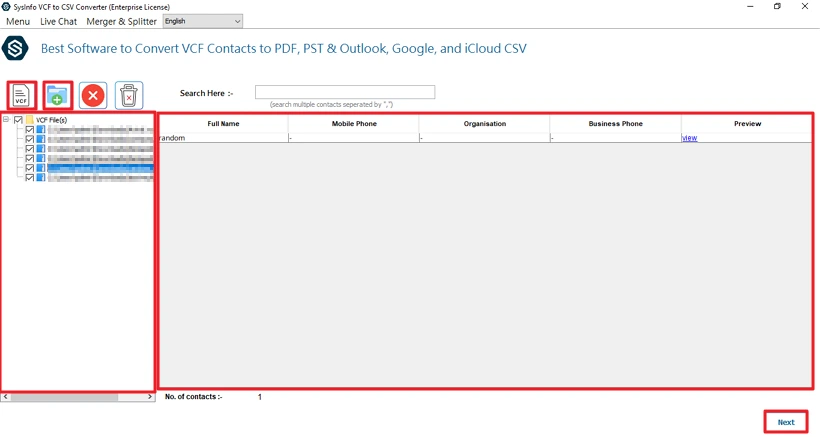Viewport: 820px width, 437px height.
Task: Select the highlighted blue file row in tree
Action: tap(100, 168)
